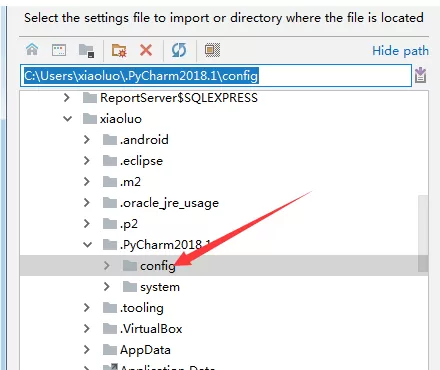Toggle show hidden files and directories

(x=212, y=50)
